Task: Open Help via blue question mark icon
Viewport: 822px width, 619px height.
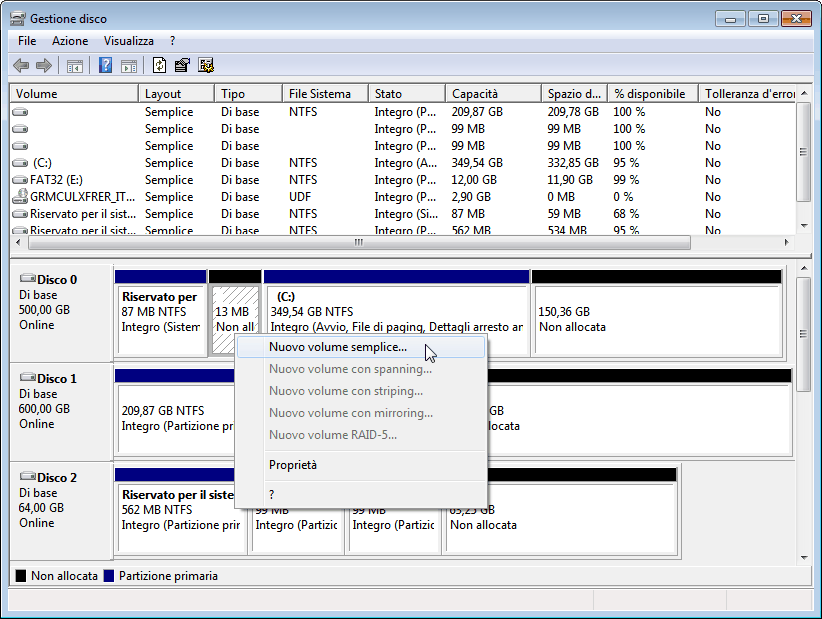Action: point(104,66)
